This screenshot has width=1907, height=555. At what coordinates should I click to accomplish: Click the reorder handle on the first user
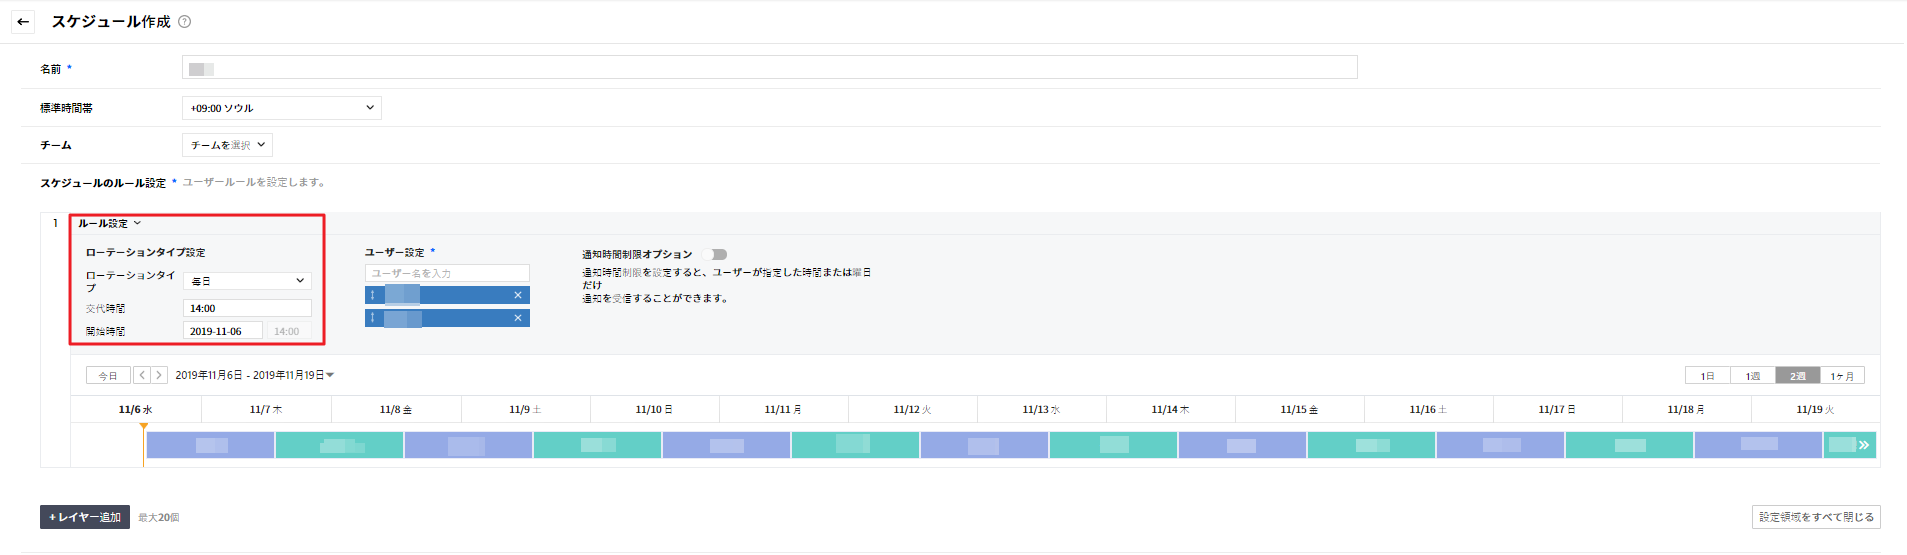(x=373, y=295)
